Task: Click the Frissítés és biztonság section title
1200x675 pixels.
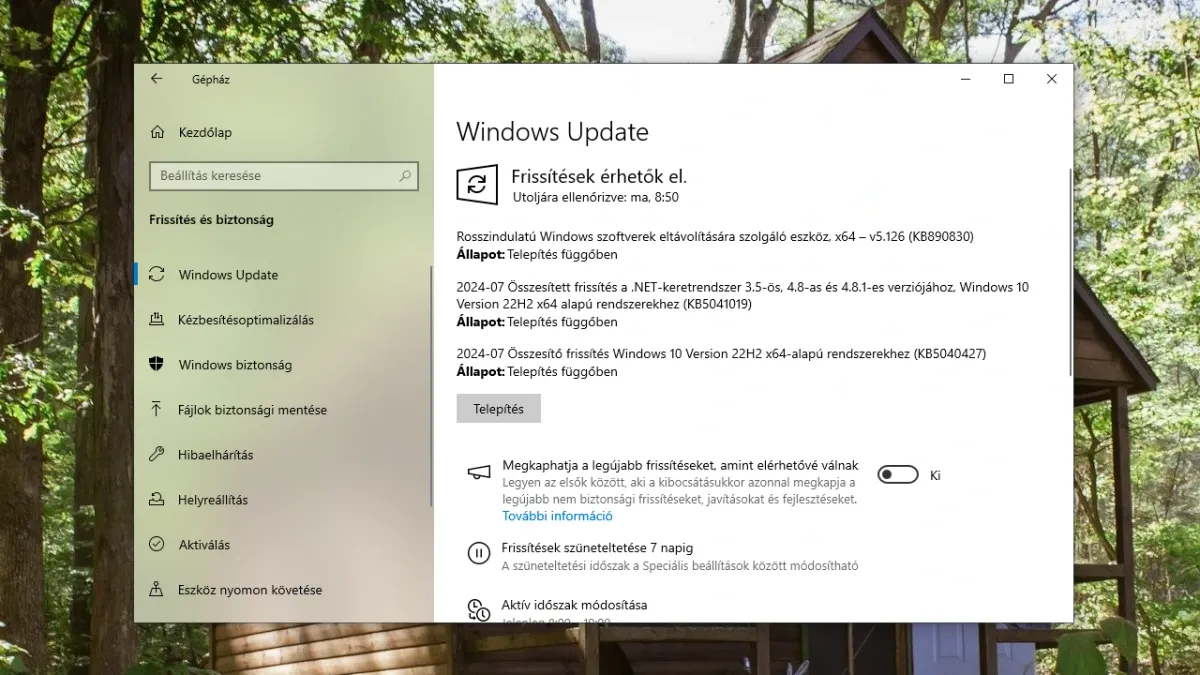Action: (211, 219)
